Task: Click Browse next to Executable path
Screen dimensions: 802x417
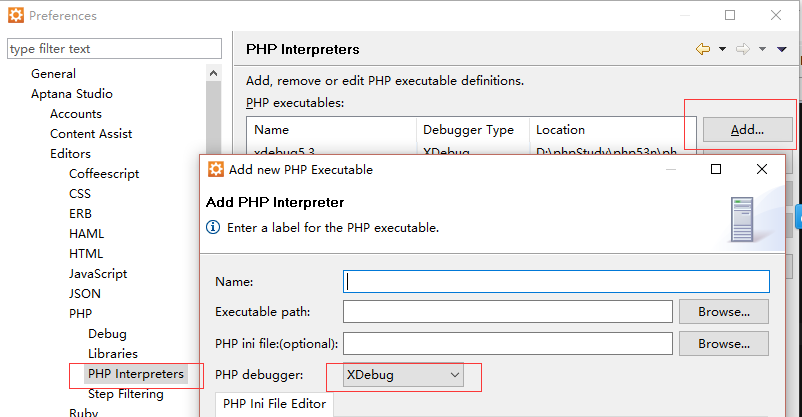Action: coord(723,312)
